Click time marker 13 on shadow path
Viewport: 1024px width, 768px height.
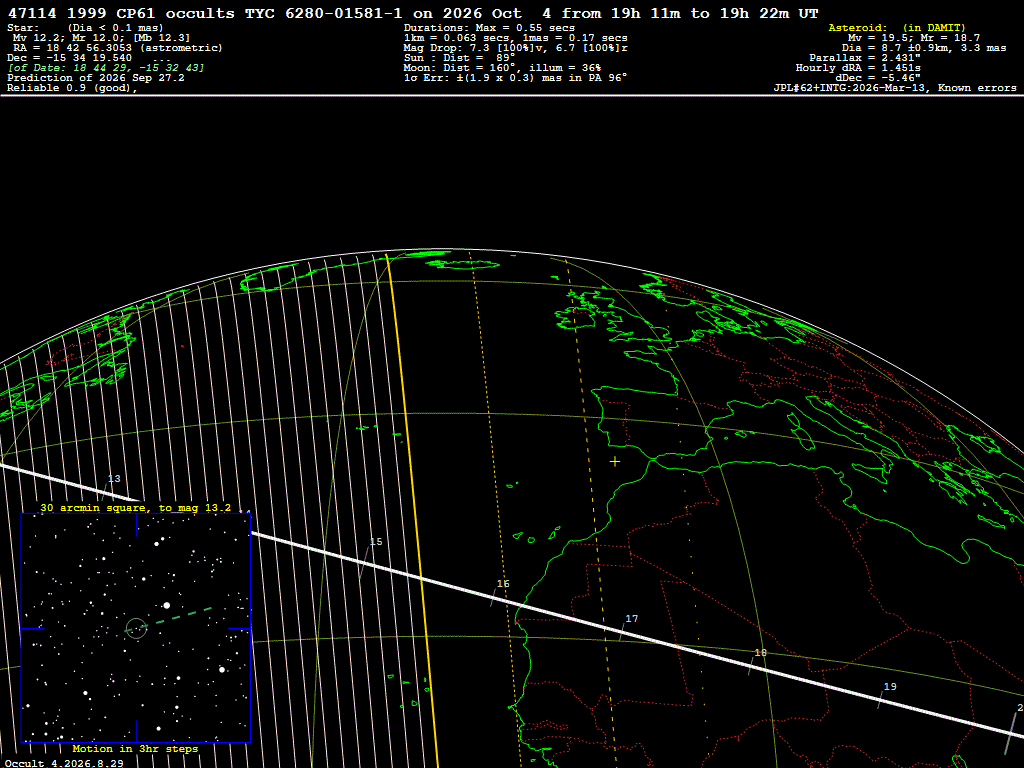114,479
